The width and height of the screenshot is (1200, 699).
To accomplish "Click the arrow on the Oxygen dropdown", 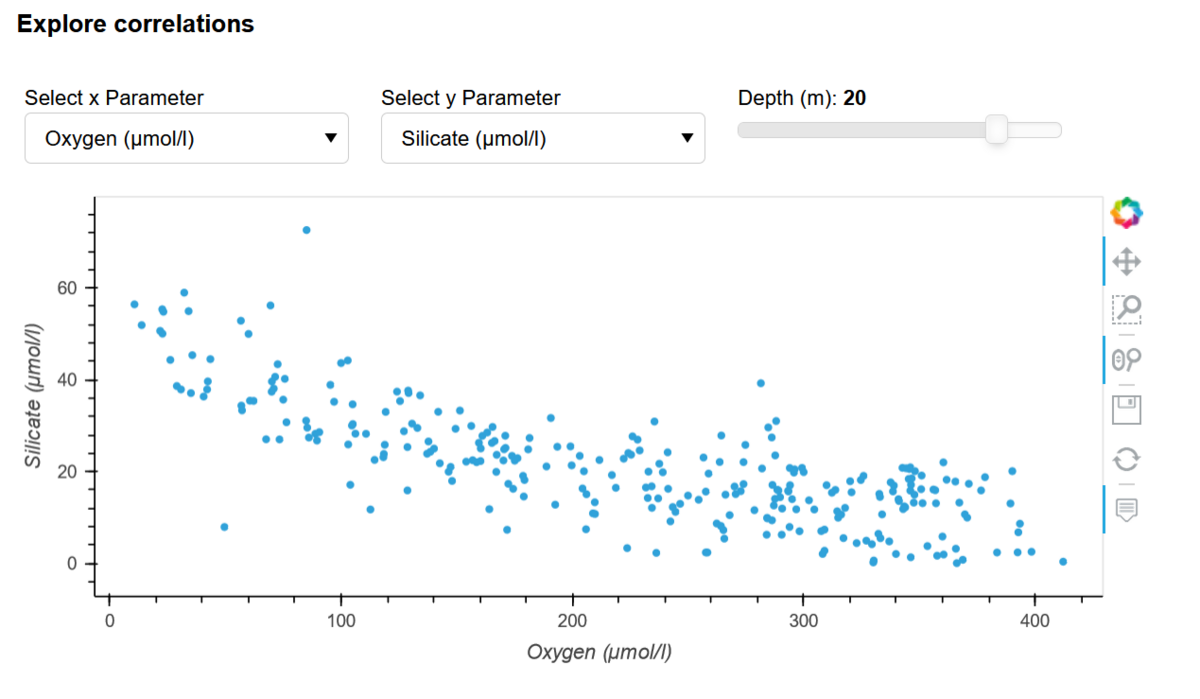I will (331, 139).
